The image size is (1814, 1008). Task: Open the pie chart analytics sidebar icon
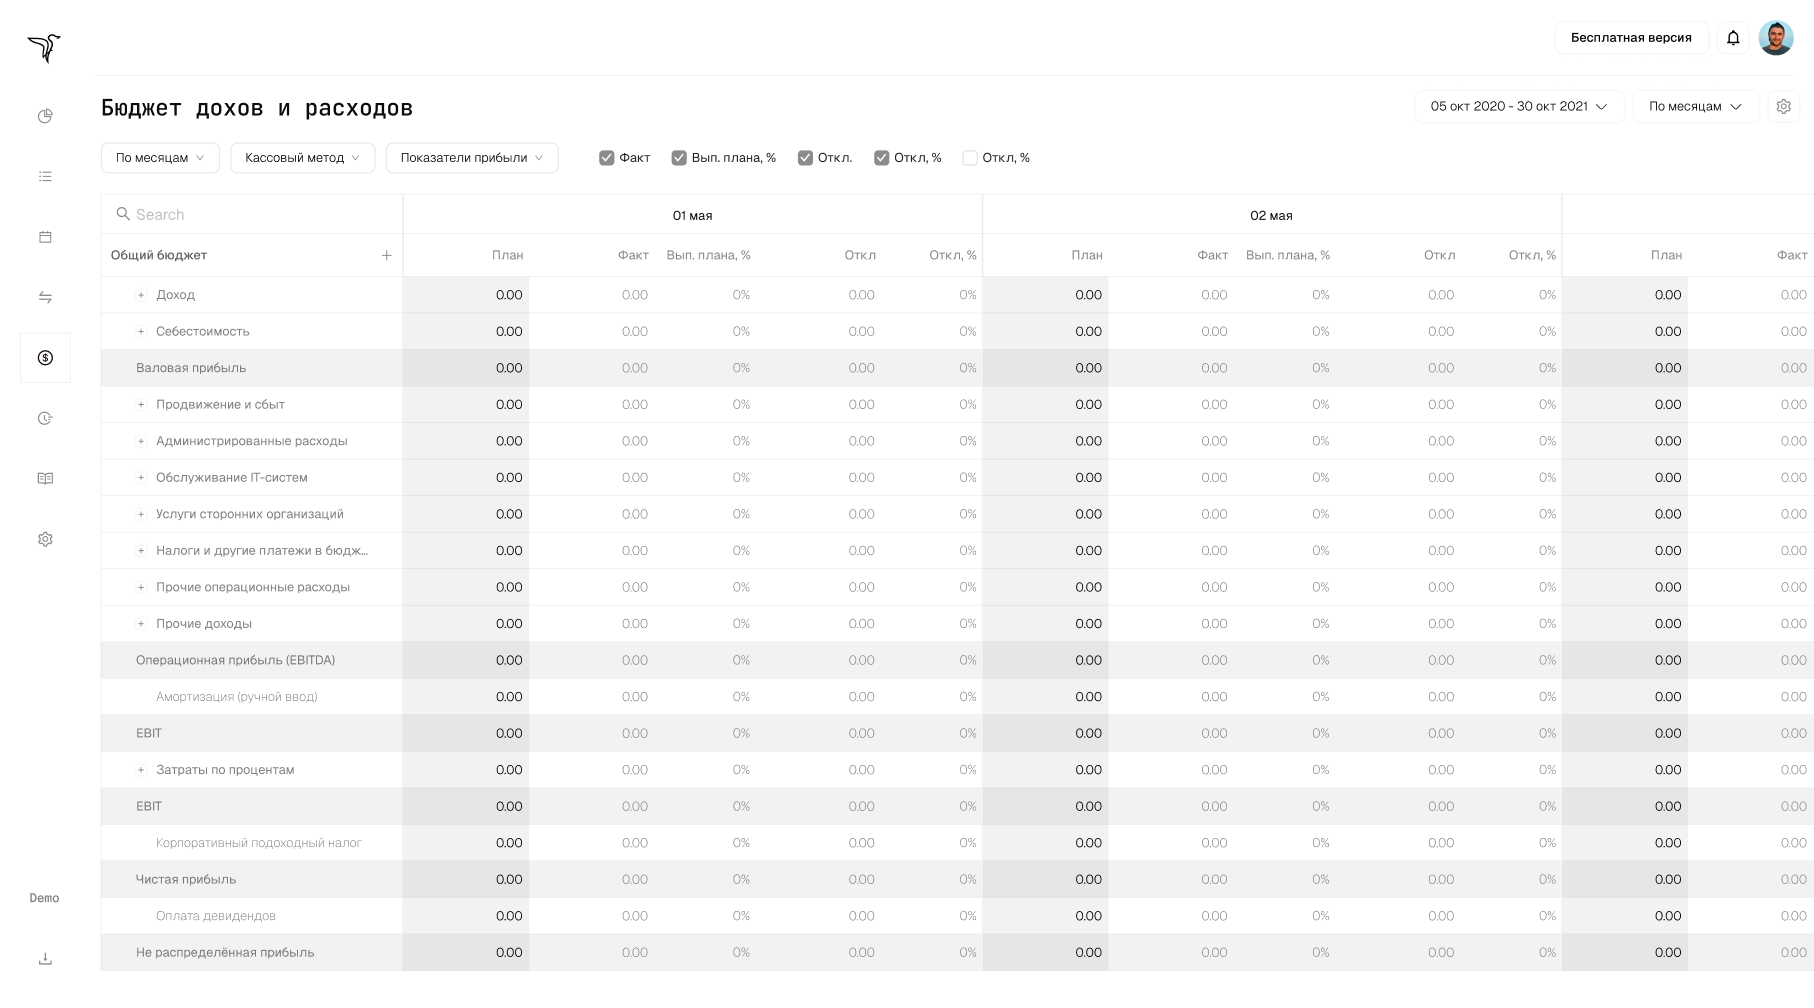coord(45,116)
